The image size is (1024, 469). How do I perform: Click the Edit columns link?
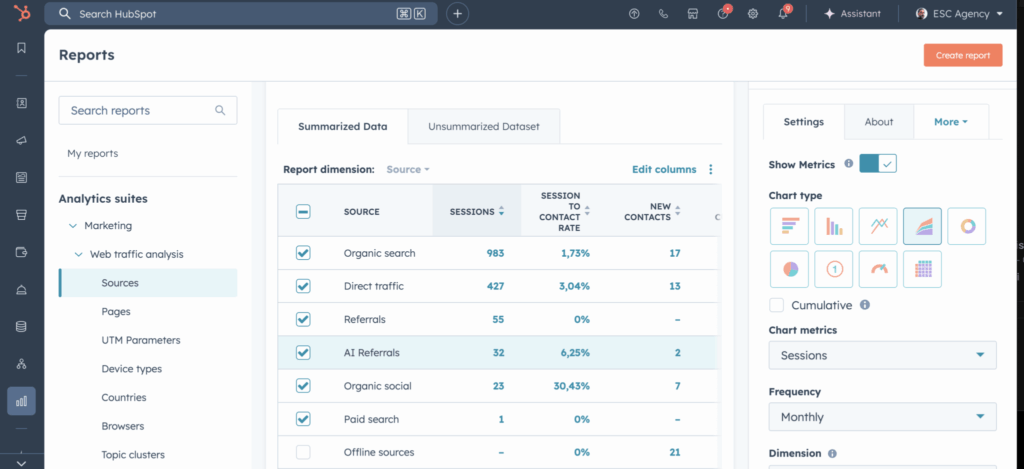click(x=664, y=169)
